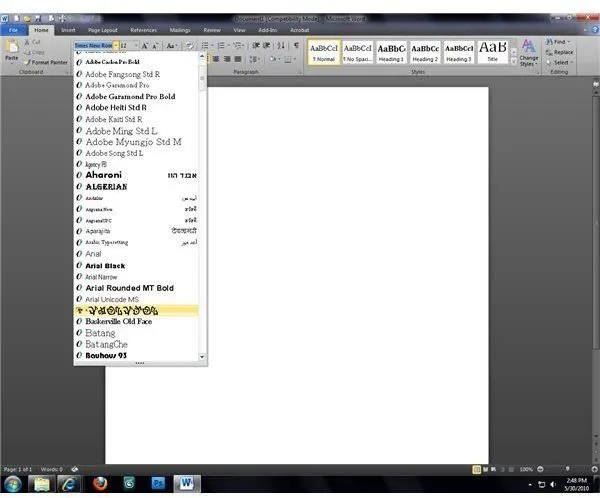This screenshot has height=498, width=600.
Task: Click the Align Text Right icon
Action: pyautogui.click(x=227, y=59)
